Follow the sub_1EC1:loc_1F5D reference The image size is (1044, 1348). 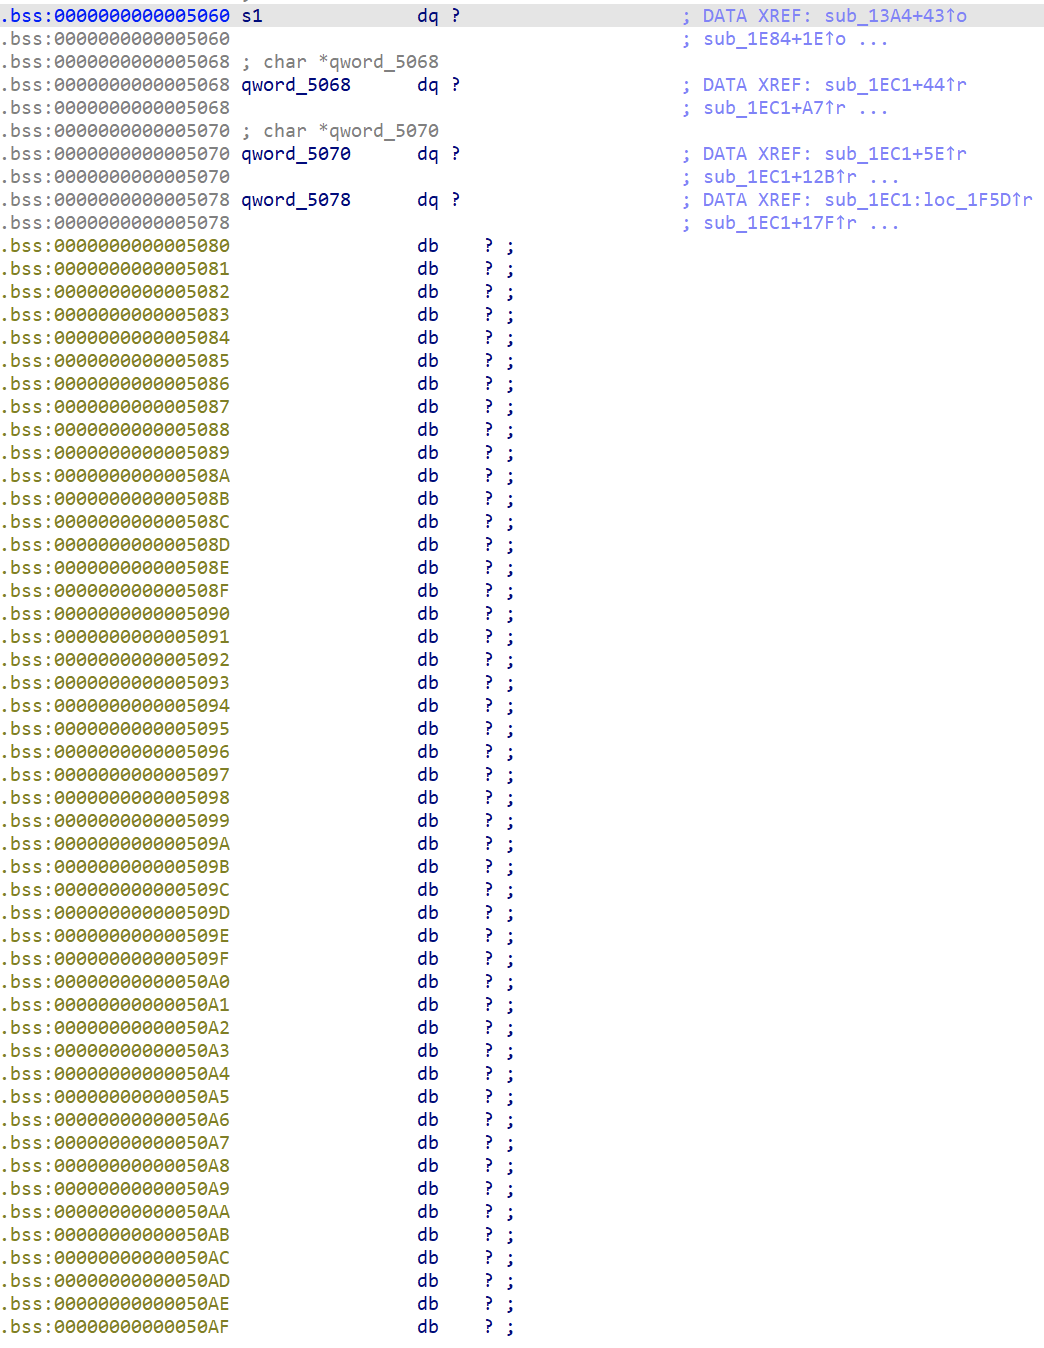click(928, 200)
